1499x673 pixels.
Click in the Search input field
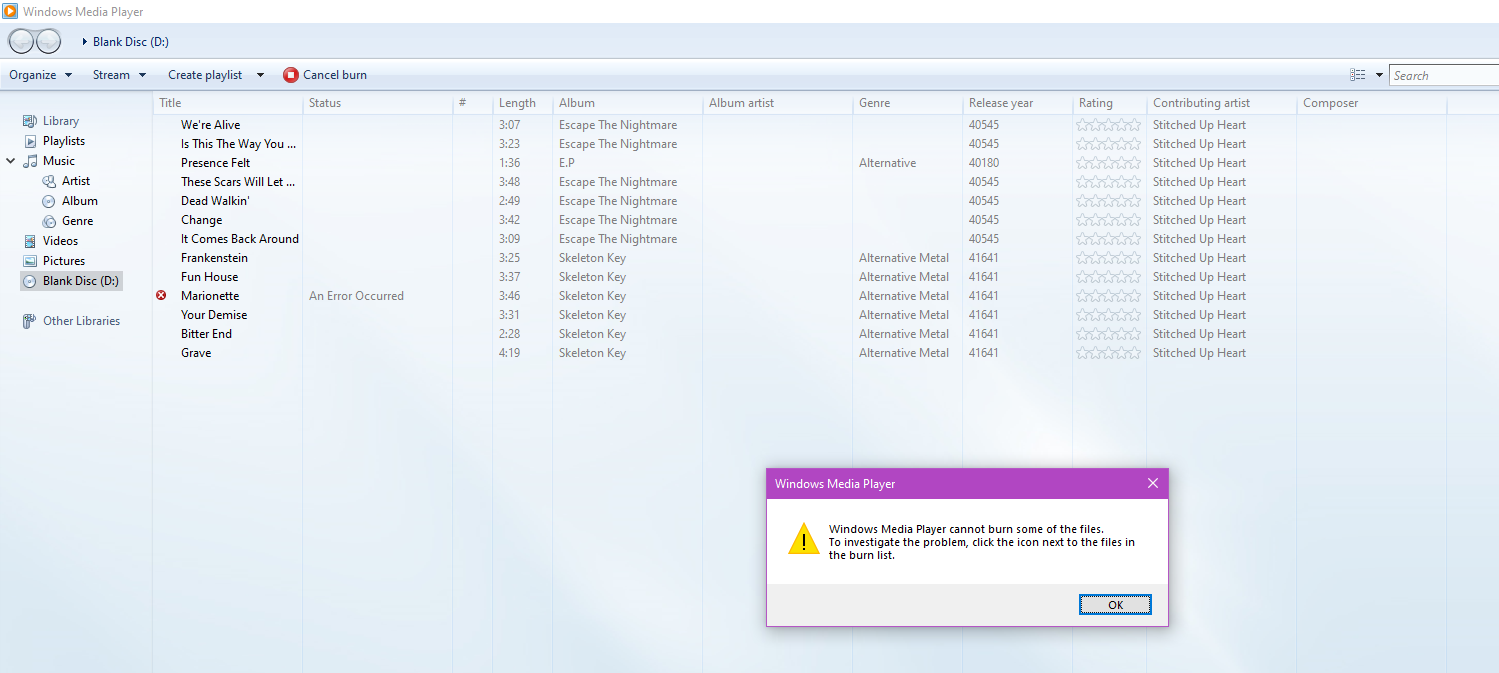point(1444,75)
